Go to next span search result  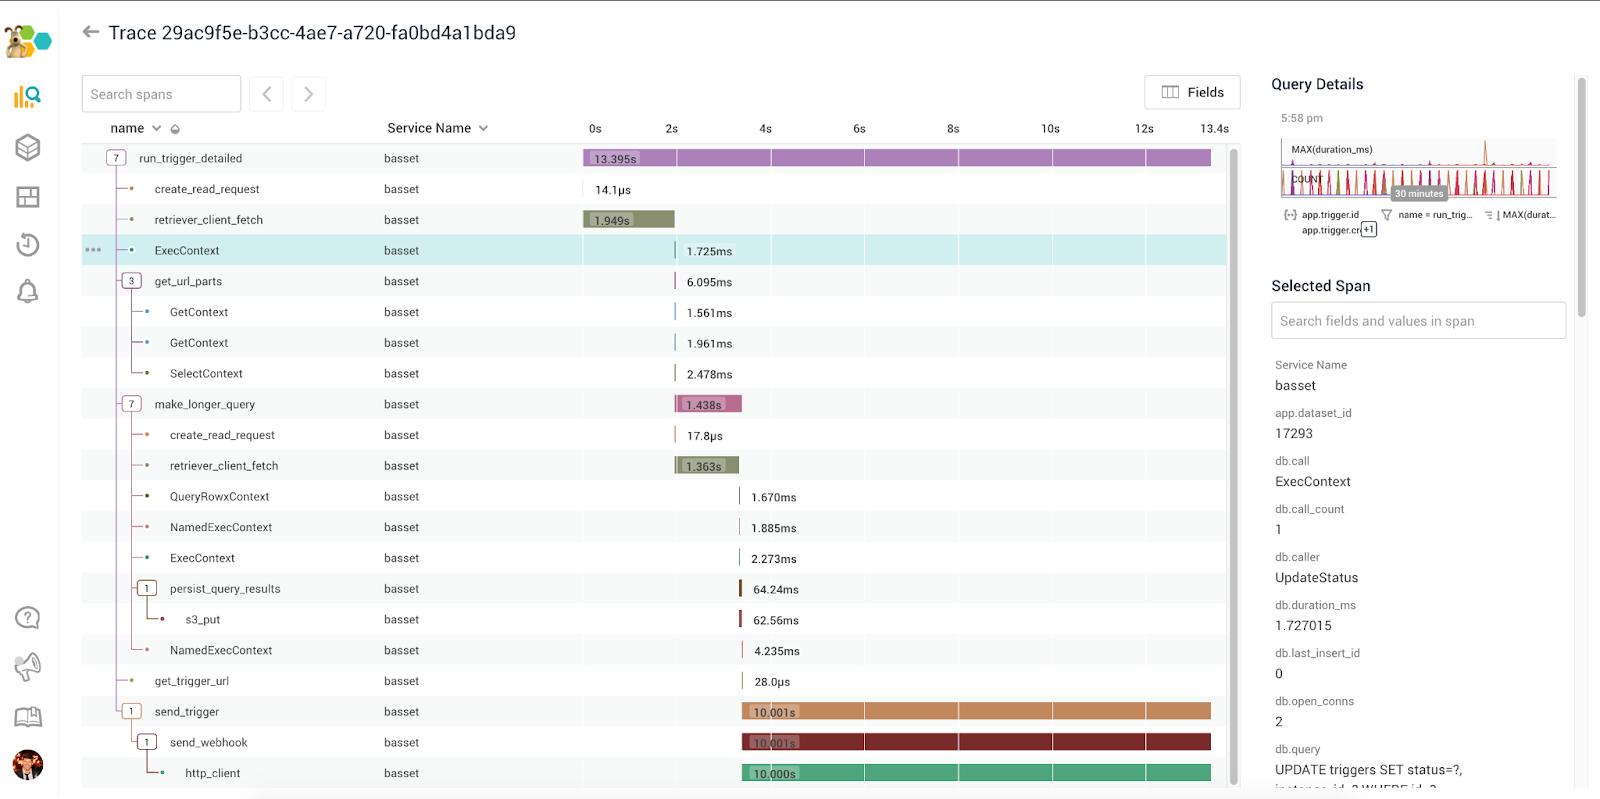(x=308, y=94)
